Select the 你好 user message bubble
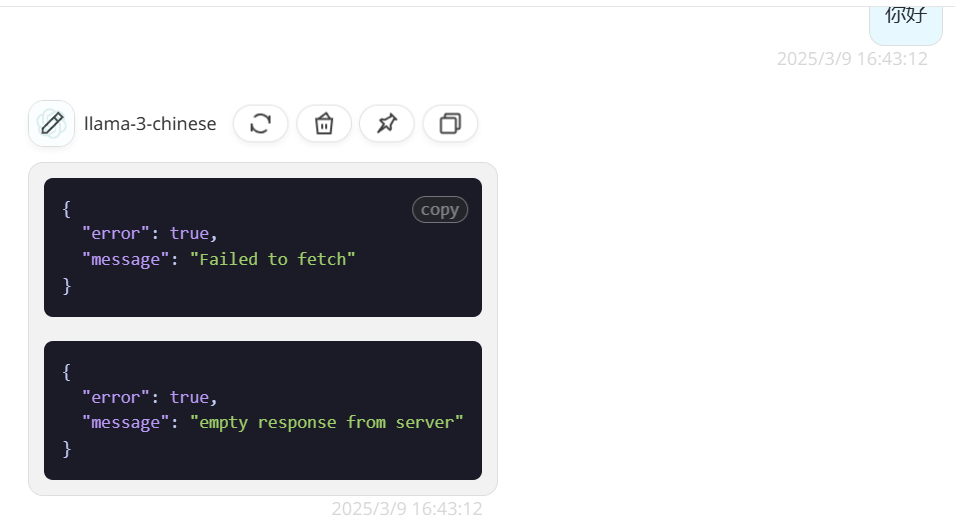Screen dimensions: 955x520 tap(906, 16)
